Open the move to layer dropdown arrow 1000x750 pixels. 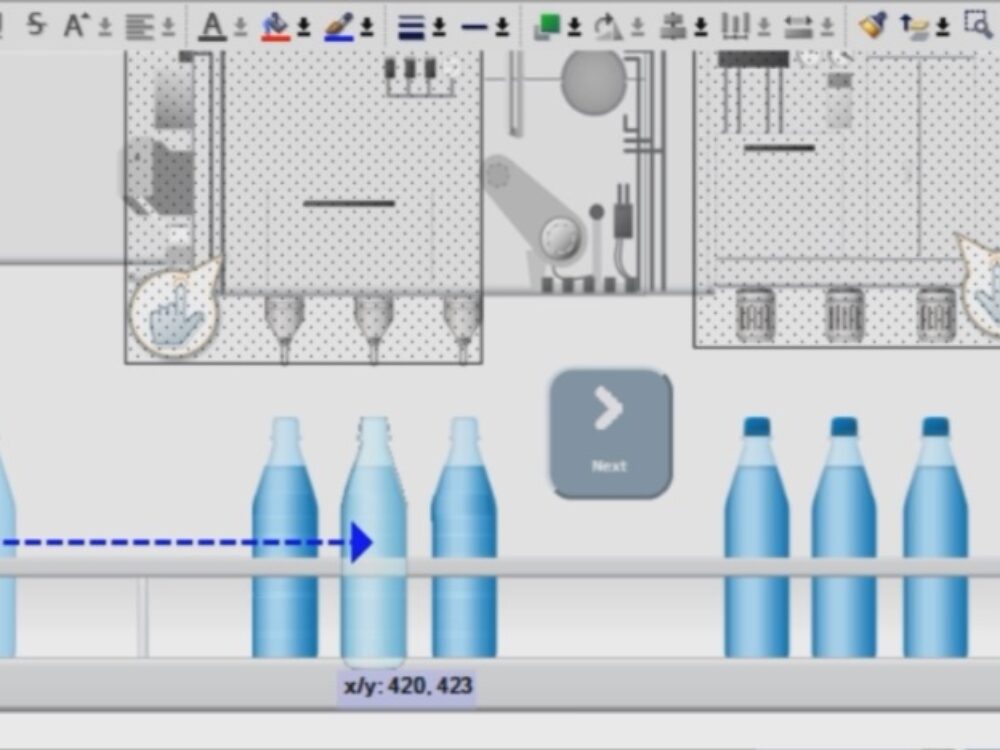(x=944, y=27)
